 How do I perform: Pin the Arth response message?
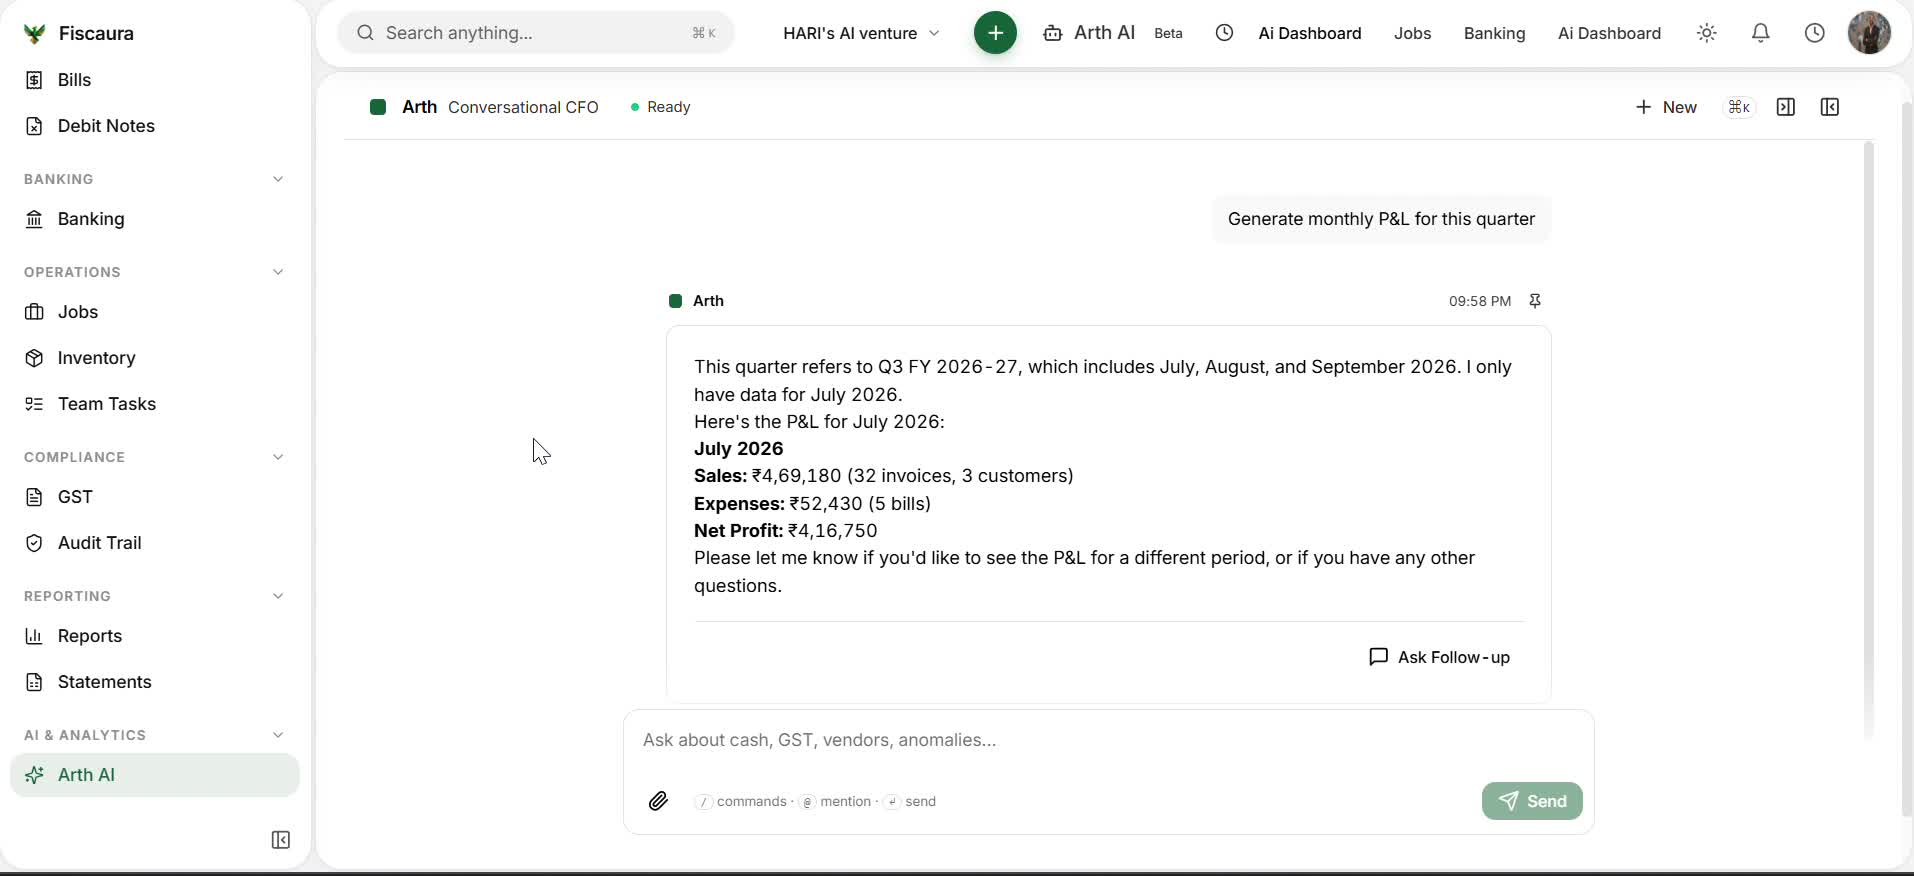(x=1535, y=301)
